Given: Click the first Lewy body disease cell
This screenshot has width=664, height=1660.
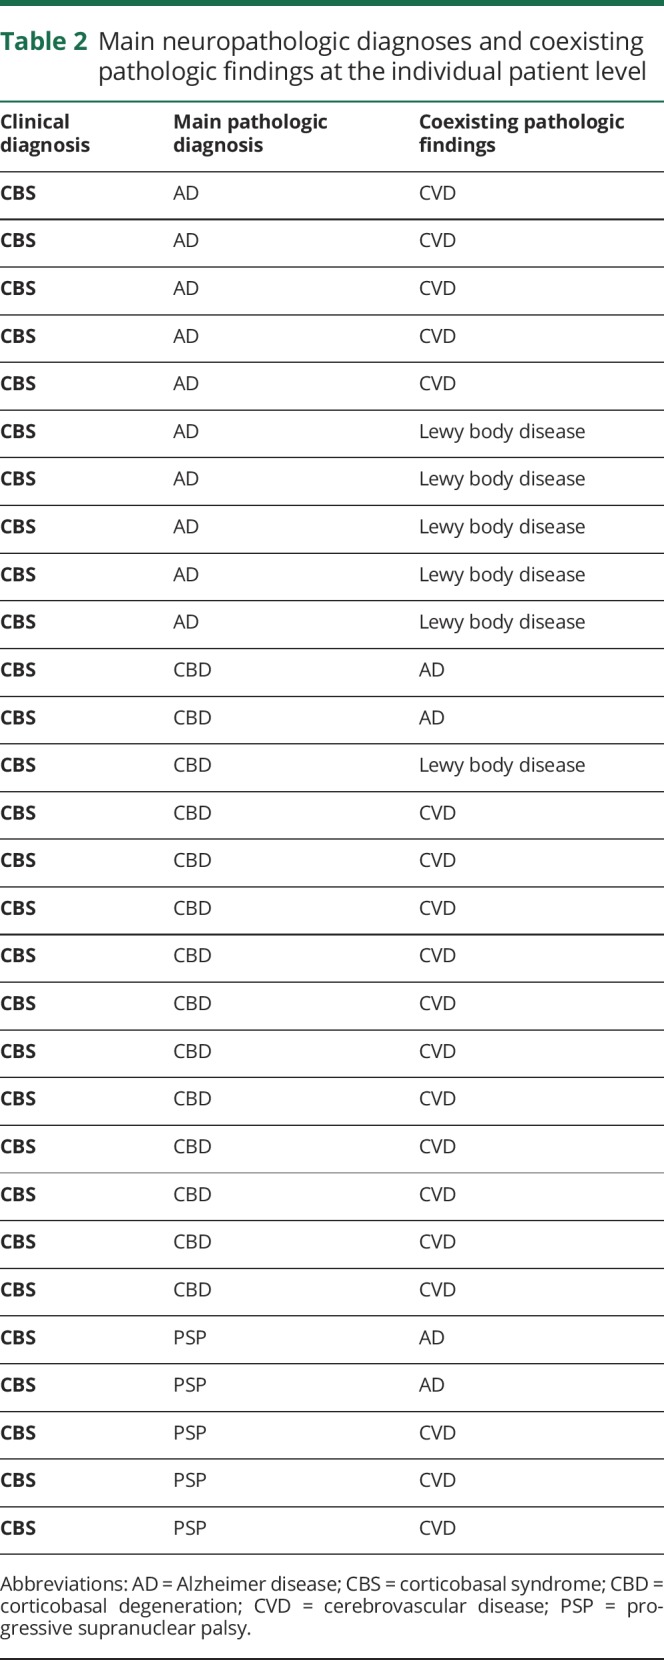Looking at the screenshot, I should point(502,432).
